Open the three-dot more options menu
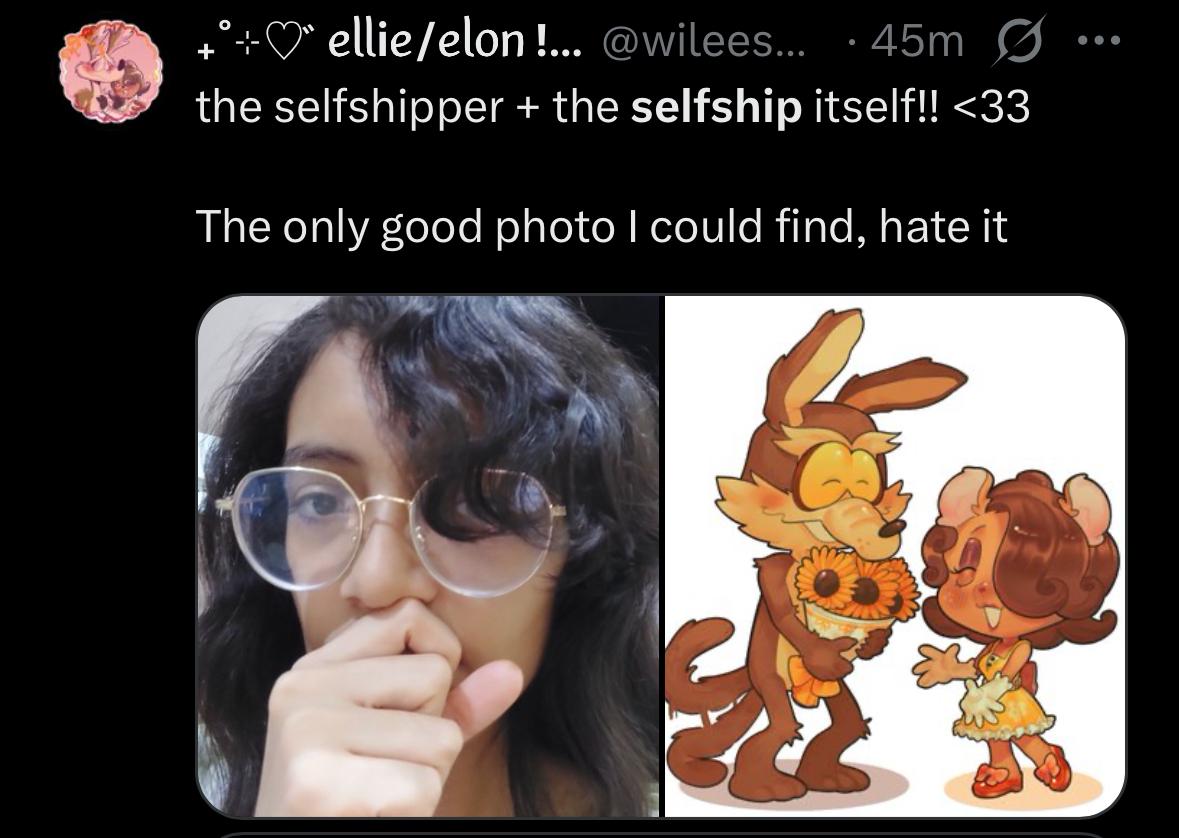This screenshot has height=838, width=1179. point(1099,40)
